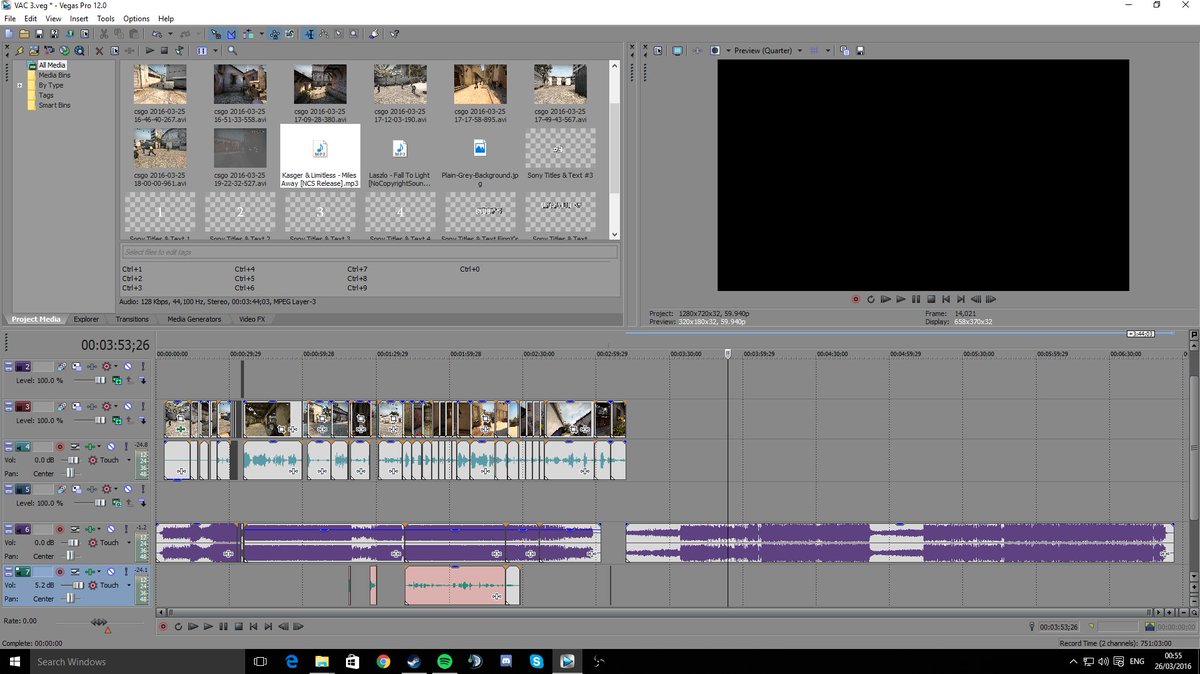This screenshot has height=674, width=1200.
Task: Switch to the Media Generators tab
Action: (194, 319)
